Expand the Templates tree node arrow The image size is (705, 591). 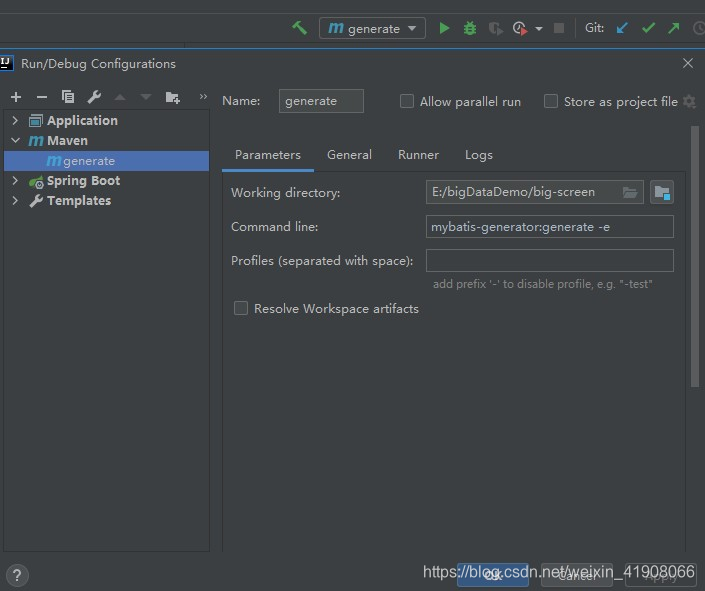pyautogui.click(x=15, y=200)
